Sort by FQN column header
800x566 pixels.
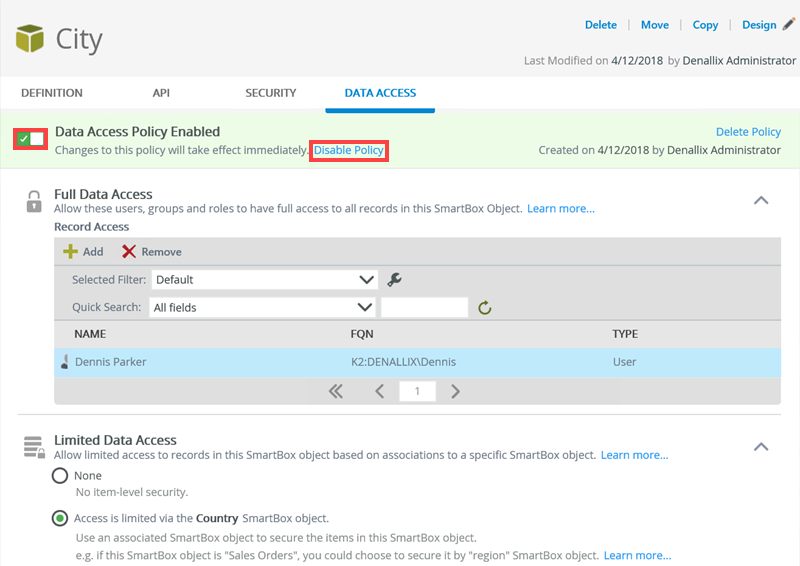362,334
